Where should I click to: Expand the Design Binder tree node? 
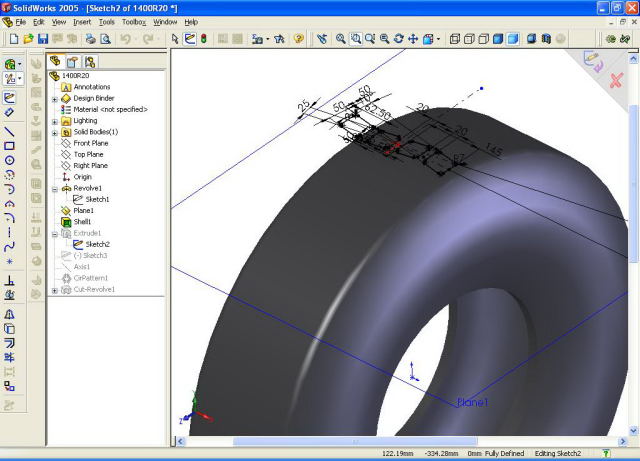55,99
